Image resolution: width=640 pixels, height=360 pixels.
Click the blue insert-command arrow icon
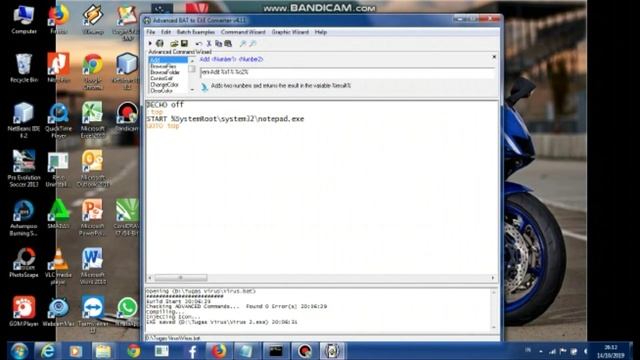pyautogui.click(x=204, y=87)
